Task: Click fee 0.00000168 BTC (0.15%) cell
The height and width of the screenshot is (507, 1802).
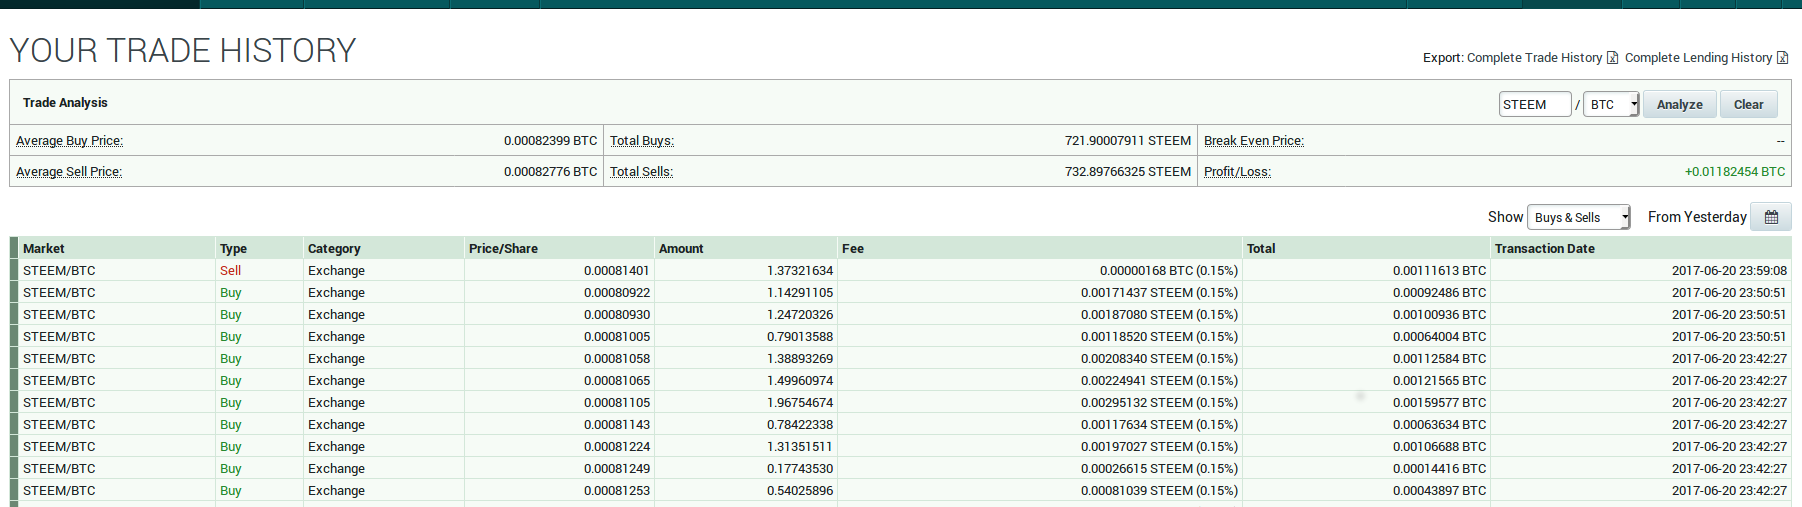Action: pos(1169,271)
